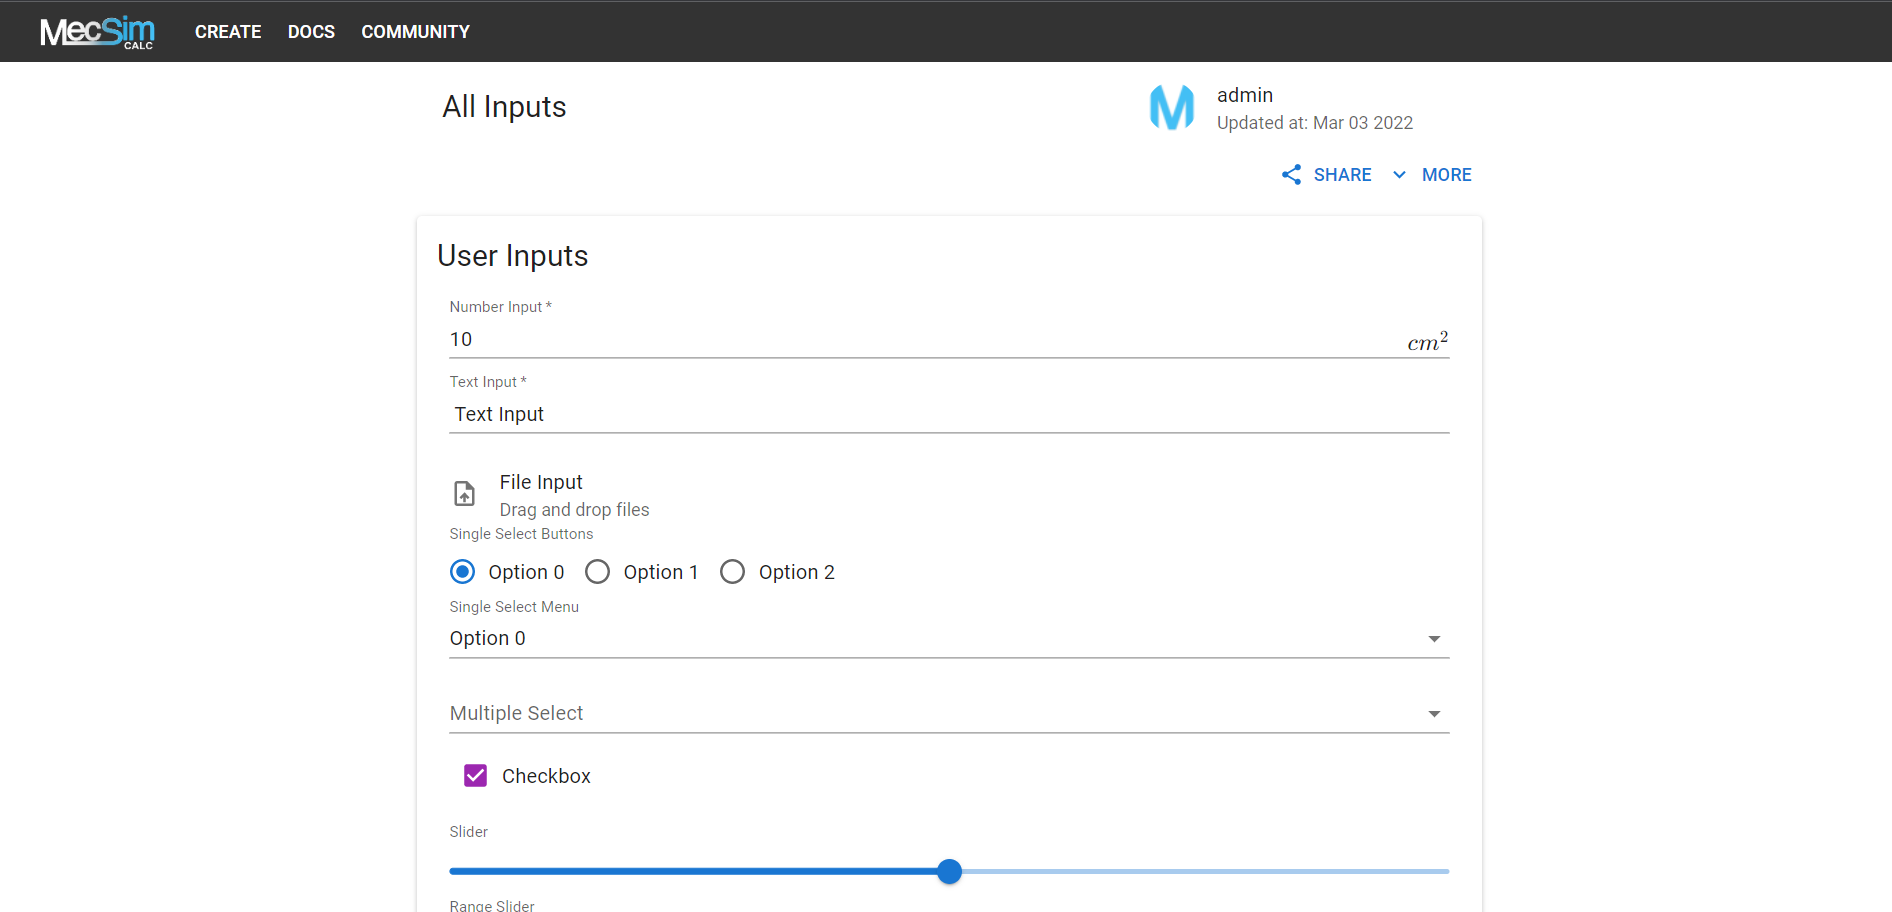Image resolution: width=1892 pixels, height=912 pixels.
Task: Click the file upload icon
Action: pos(465,494)
